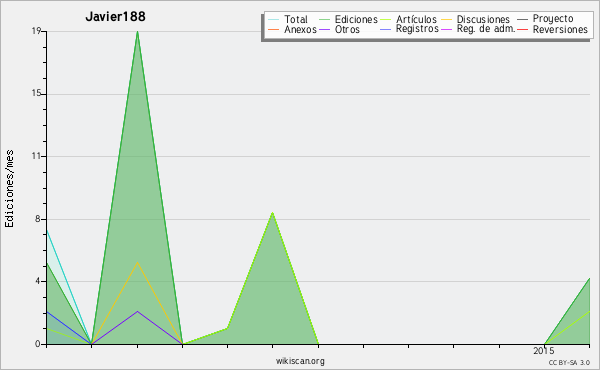
Task: Click the wikiscan.org caption text
Action: 300,361
